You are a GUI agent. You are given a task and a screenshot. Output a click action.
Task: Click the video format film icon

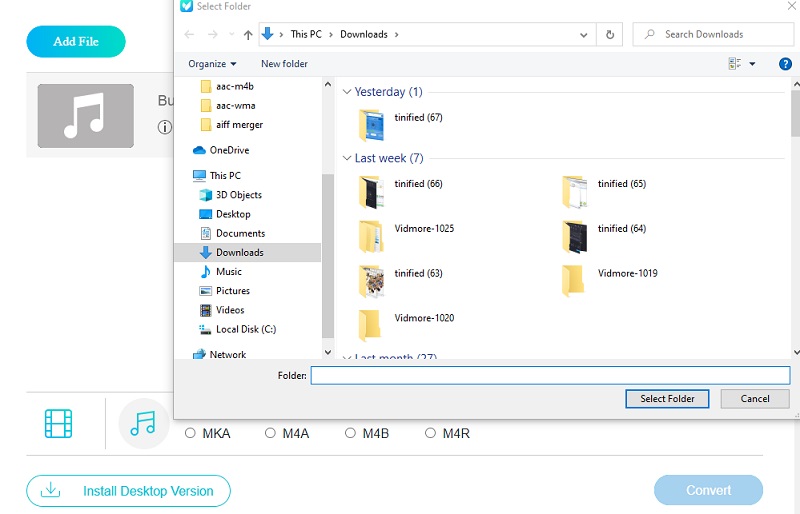pos(59,424)
